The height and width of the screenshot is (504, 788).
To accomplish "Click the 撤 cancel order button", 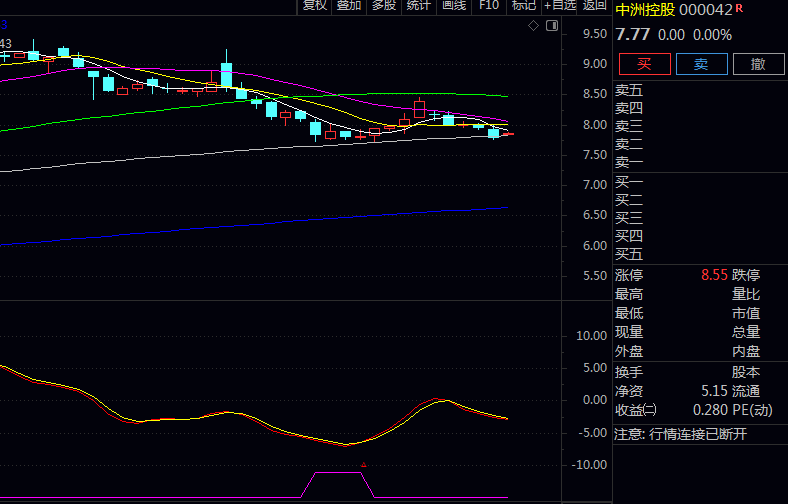I will coord(758,64).
